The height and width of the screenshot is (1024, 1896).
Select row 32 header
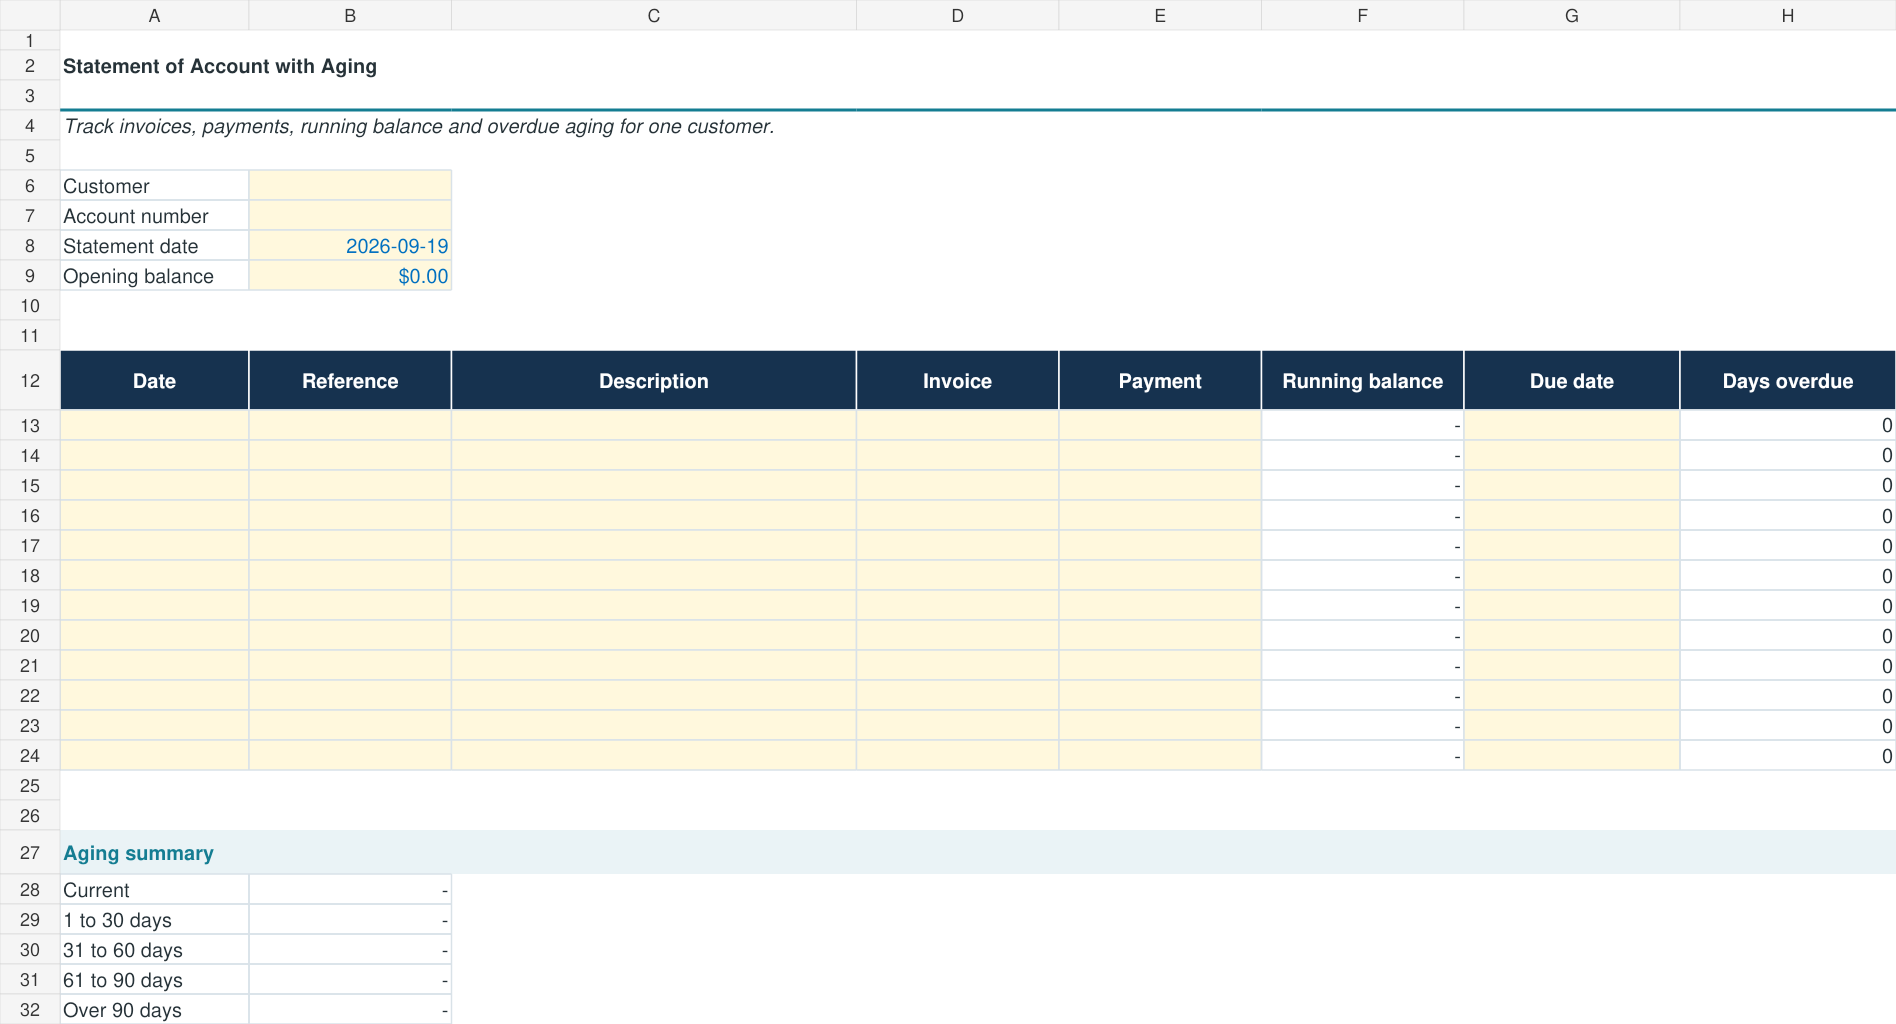click(x=30, y=1010)
